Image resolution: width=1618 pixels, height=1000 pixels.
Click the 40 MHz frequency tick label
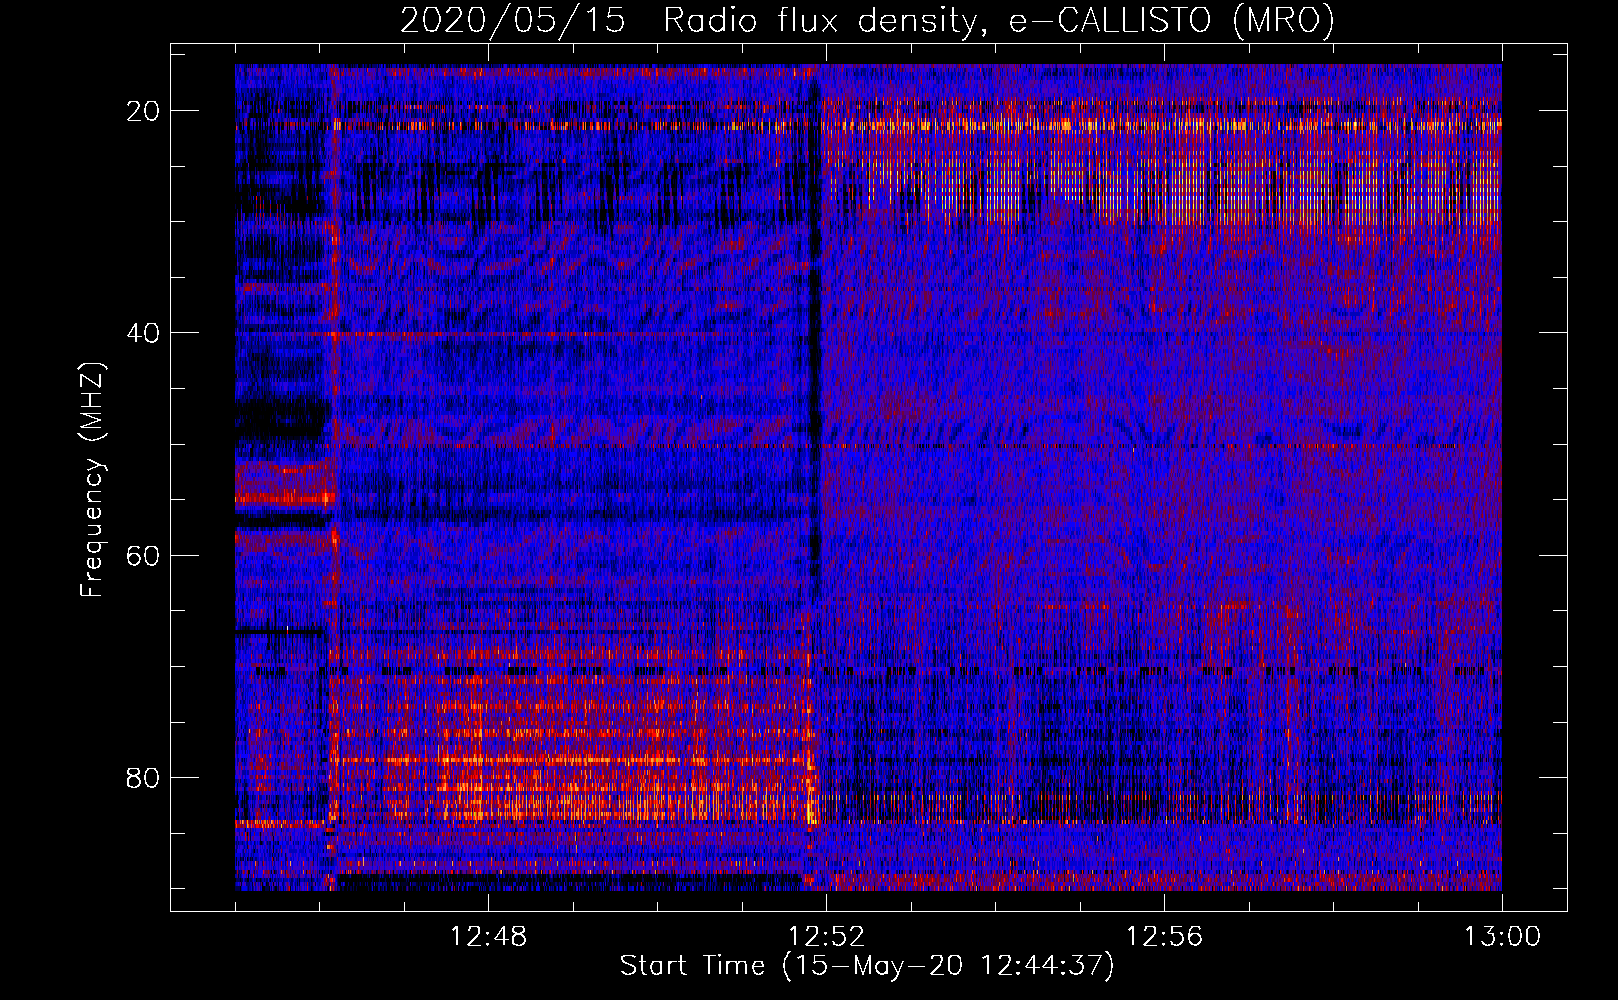(x=143, y=333)
